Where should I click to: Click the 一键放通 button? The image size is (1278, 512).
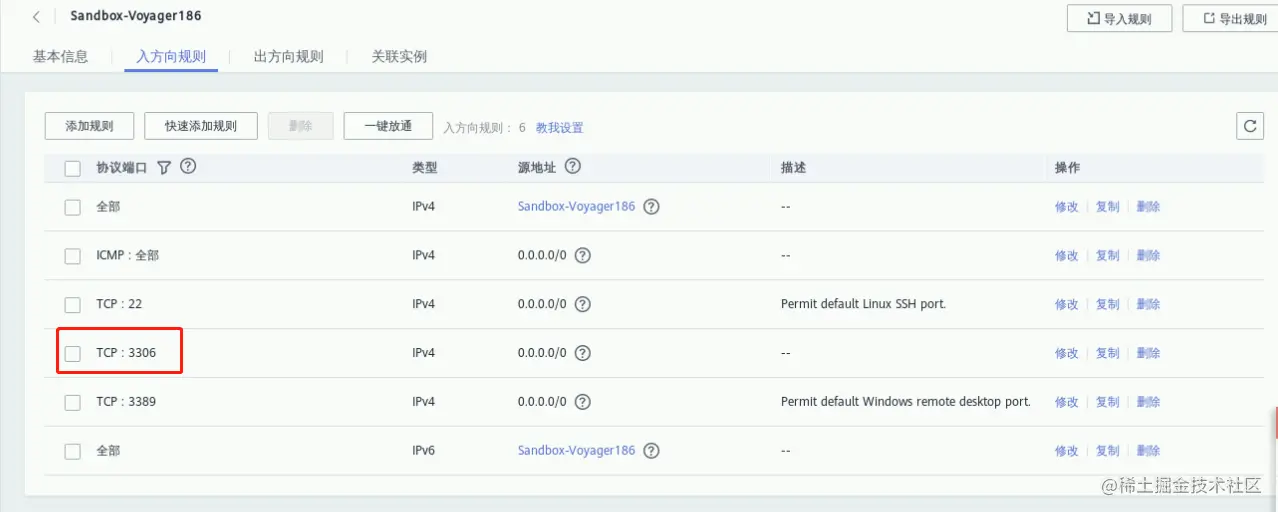click(x=388, y=126)
